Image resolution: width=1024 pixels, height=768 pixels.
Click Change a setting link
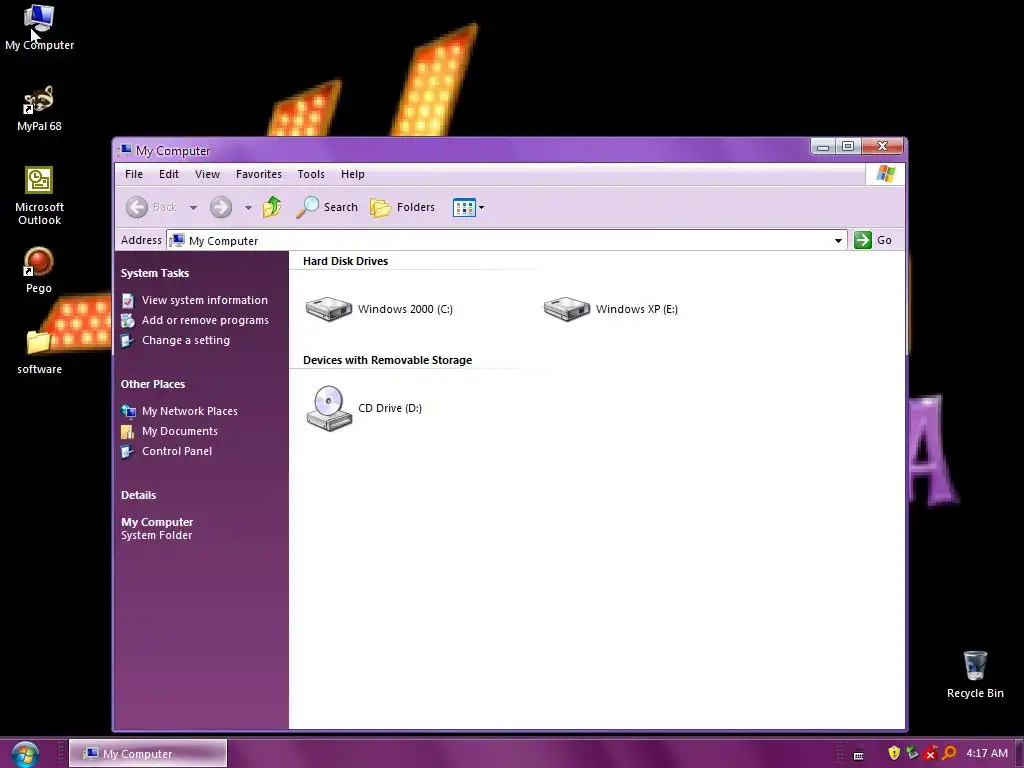coord(176,340)
